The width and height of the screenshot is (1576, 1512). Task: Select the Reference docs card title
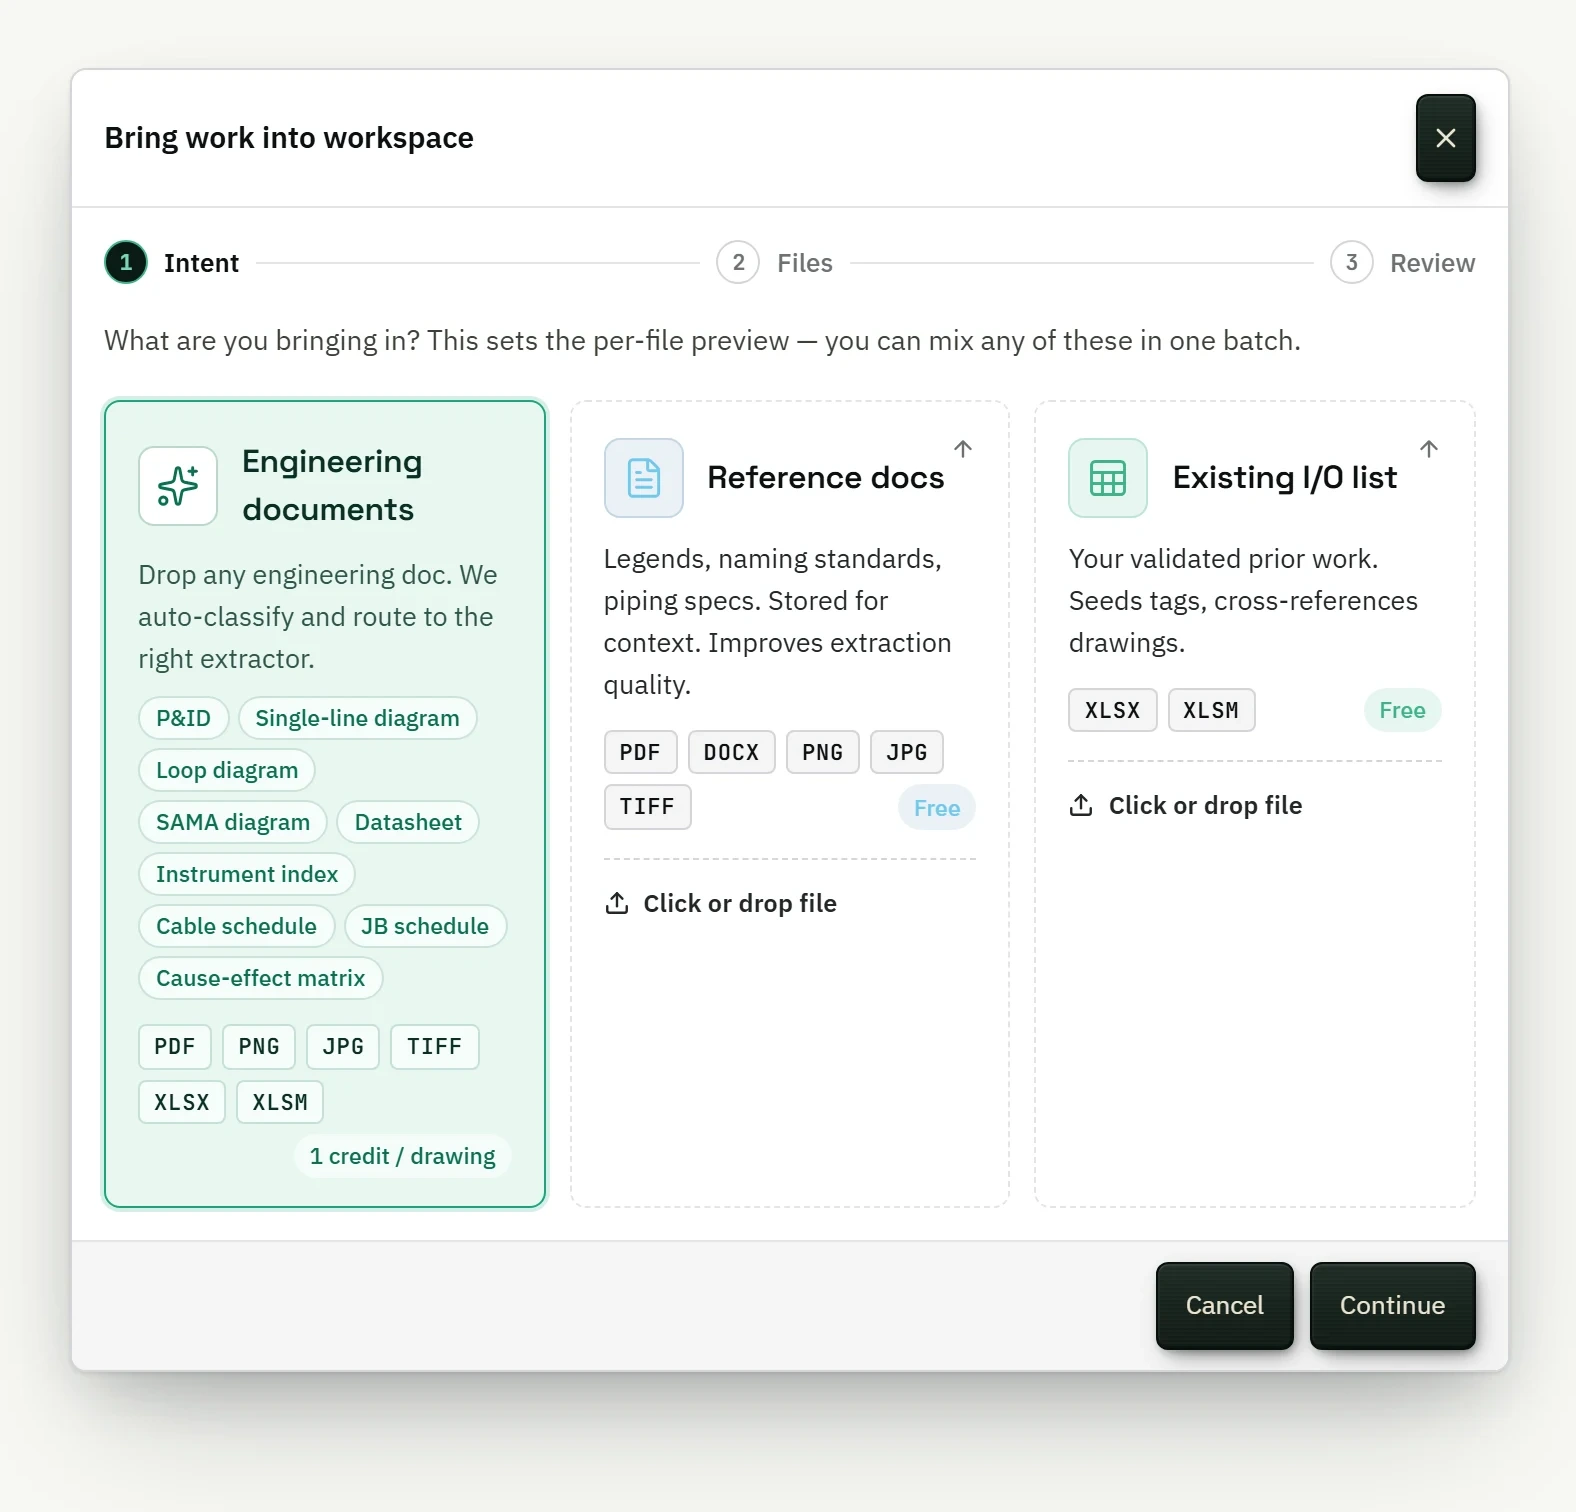pyautogui.click(x=825, y=477)
